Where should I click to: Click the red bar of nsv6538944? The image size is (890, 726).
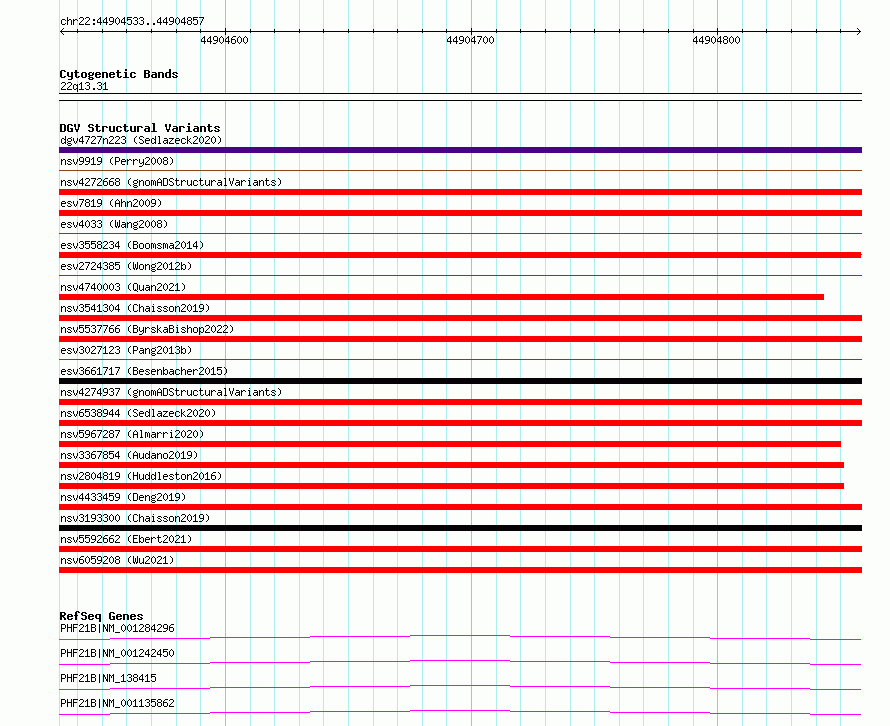click(x=460, y=423)
